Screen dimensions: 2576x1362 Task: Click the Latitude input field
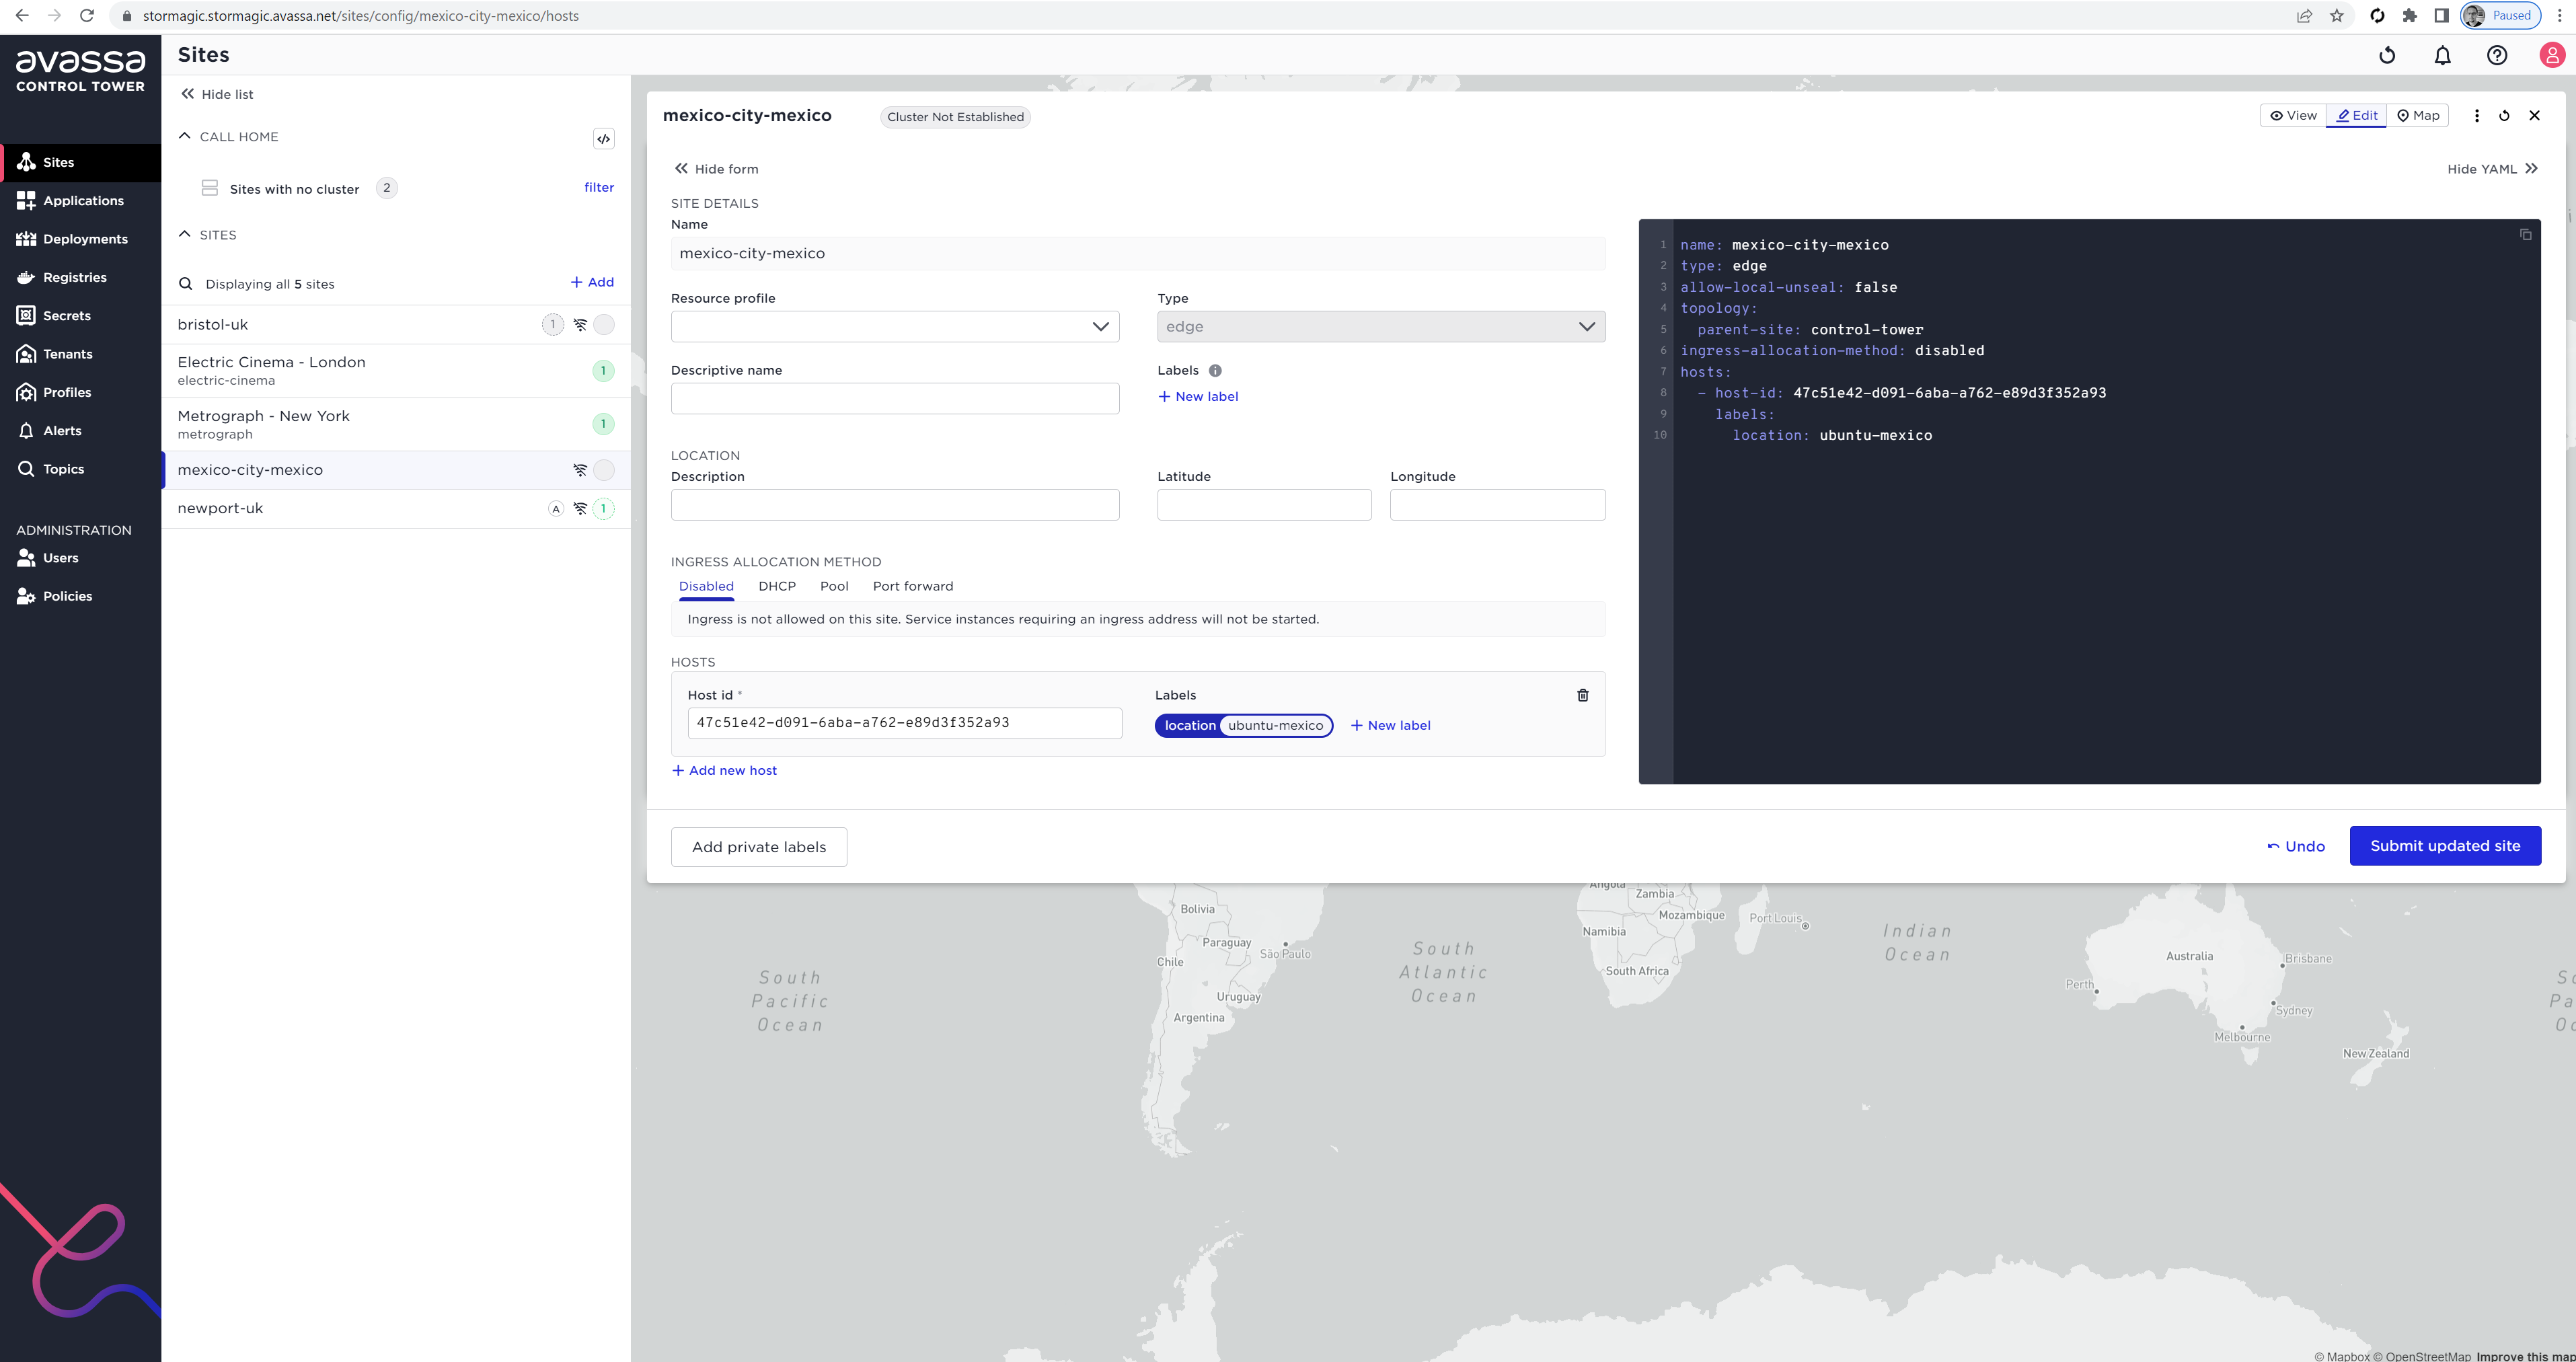[1264, 505]
